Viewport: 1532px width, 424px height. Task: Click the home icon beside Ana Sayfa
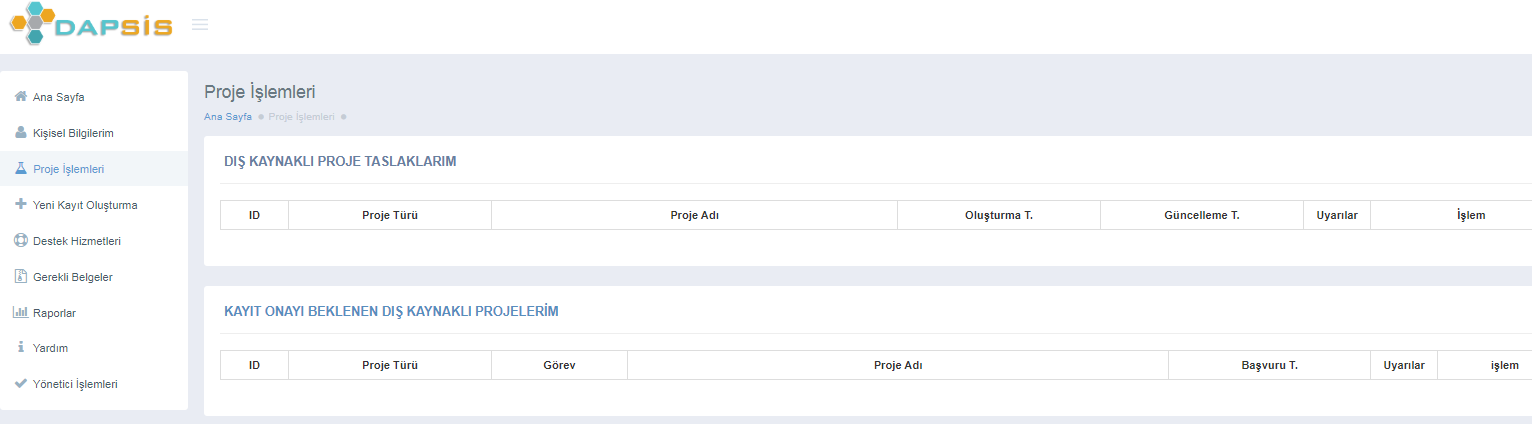(20, 97)
